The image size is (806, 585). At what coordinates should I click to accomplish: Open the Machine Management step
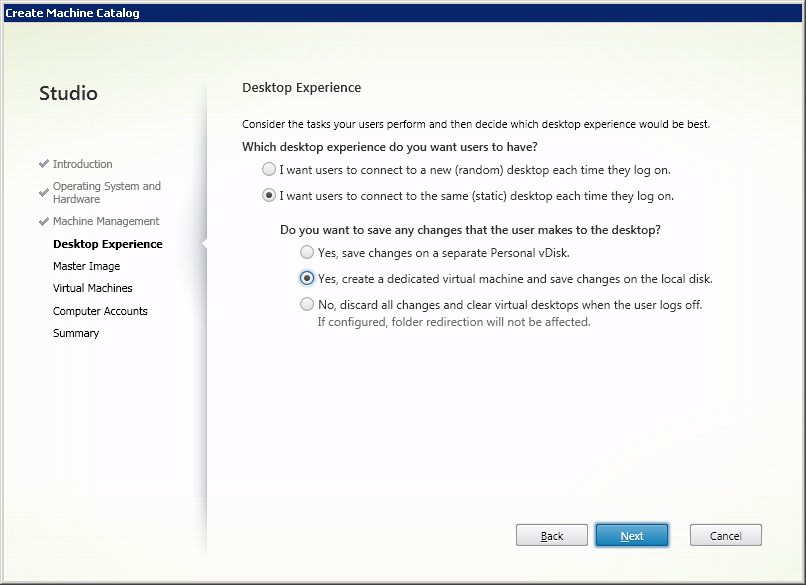click(106, 221)
